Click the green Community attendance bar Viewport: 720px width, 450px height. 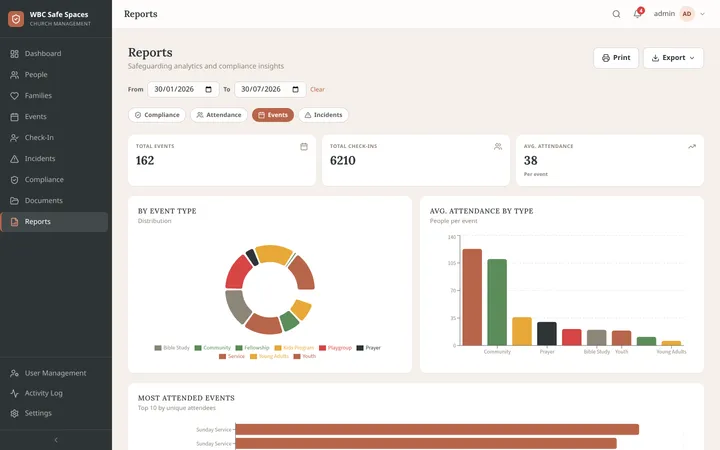click(x=497, y=302)
